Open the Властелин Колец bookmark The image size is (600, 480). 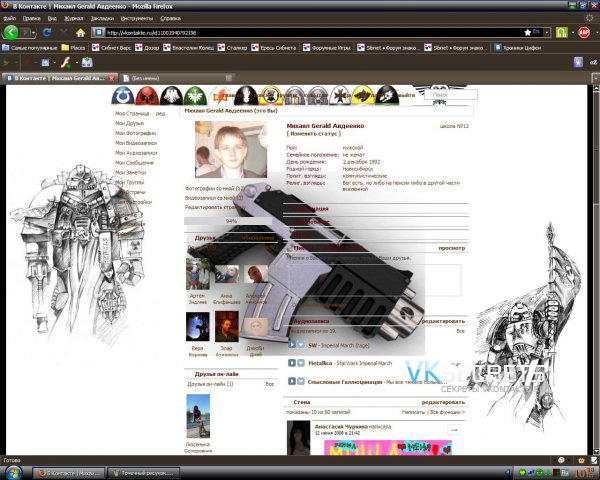(188, 48)
